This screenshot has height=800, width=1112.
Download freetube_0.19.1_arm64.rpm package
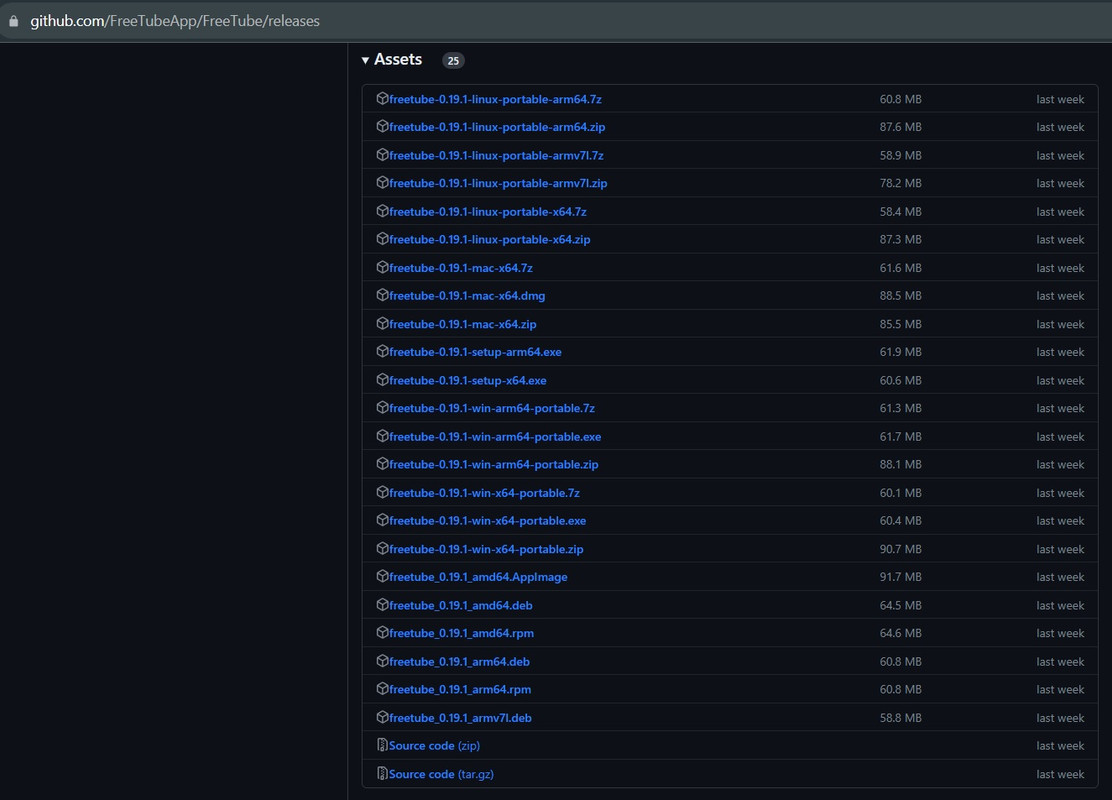tap(460, 689)
